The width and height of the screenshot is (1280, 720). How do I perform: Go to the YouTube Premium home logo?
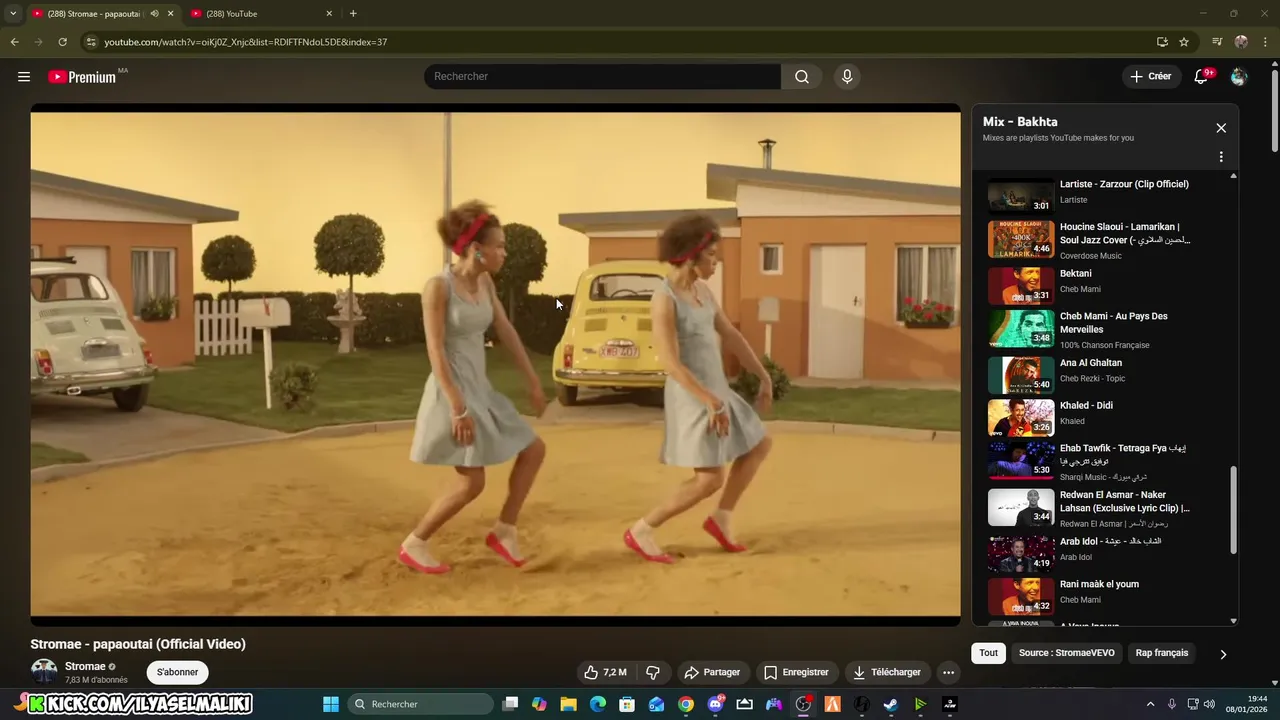[x=82, y=77]
